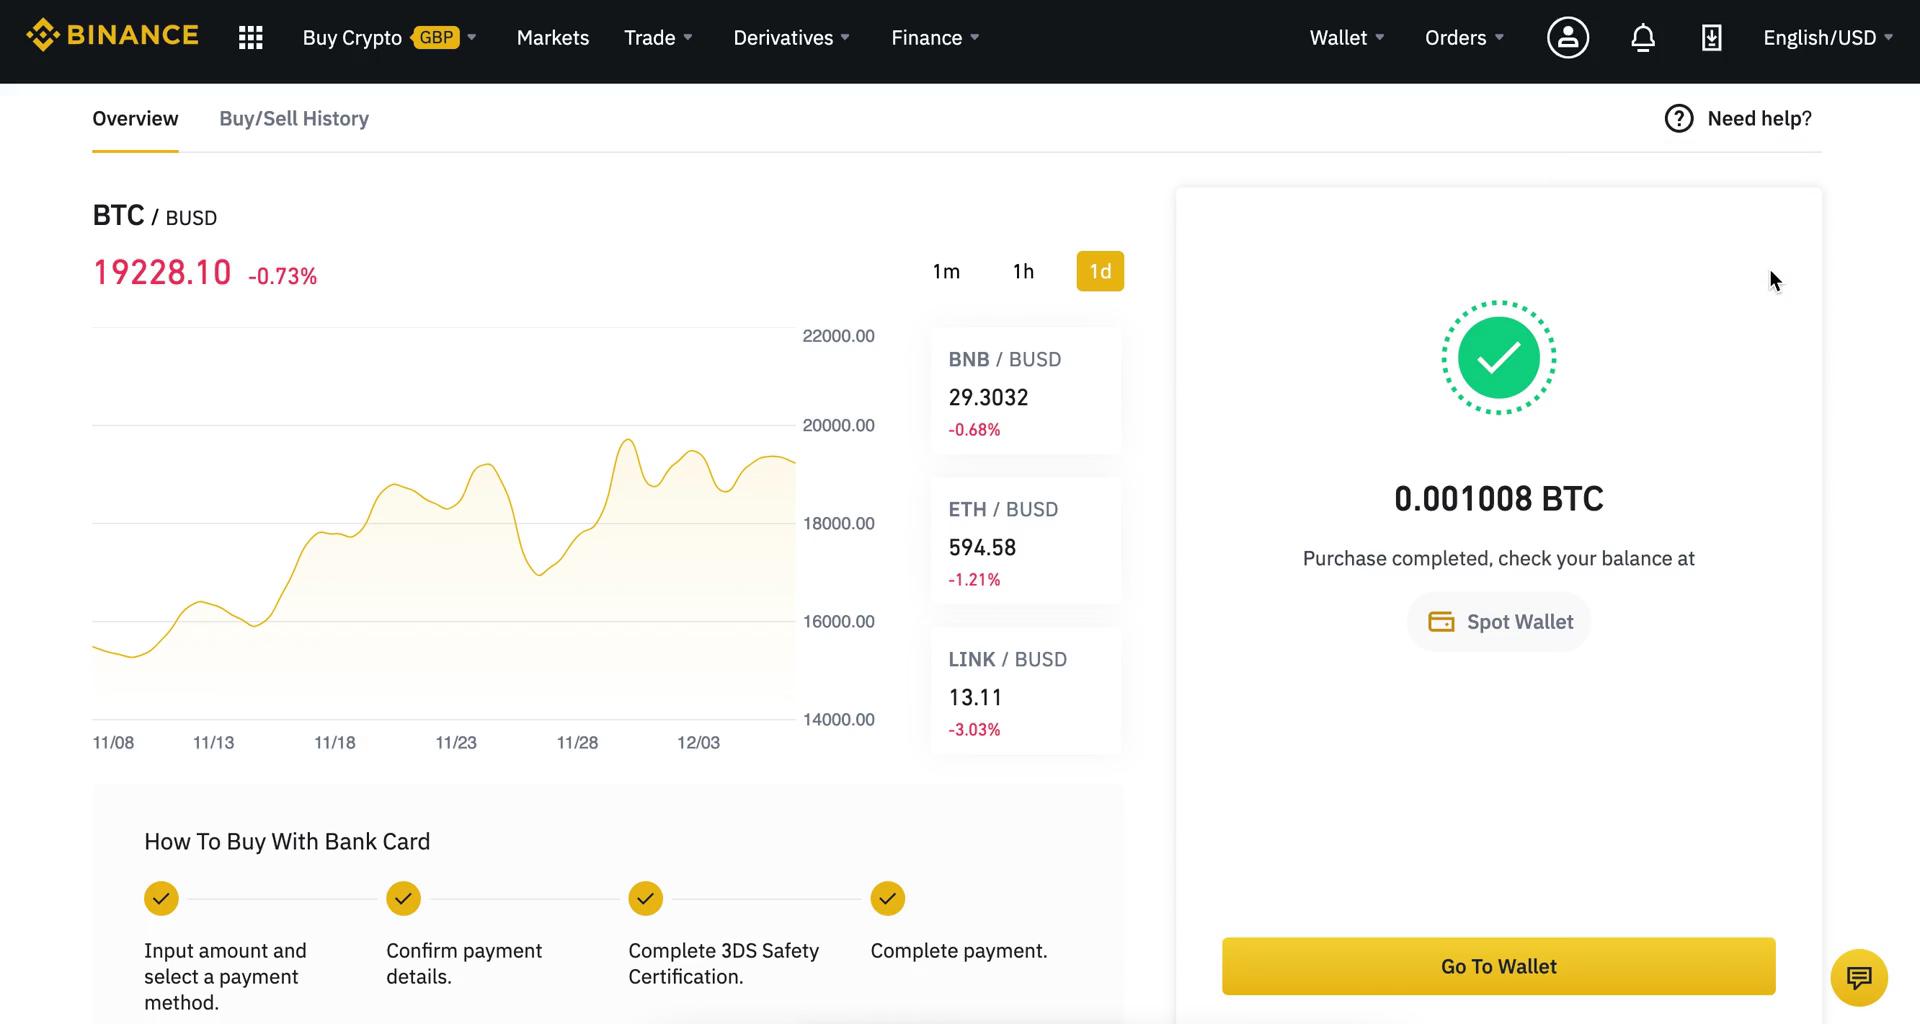
Task: Open the chat support bubble icon
Action: click(1858, 977)
